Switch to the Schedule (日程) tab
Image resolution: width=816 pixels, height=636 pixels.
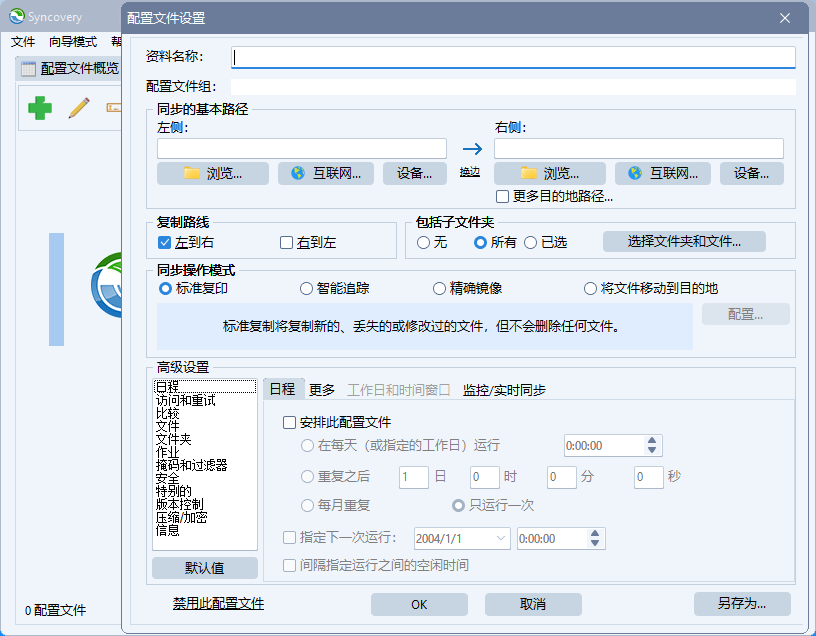coord(283,389)
